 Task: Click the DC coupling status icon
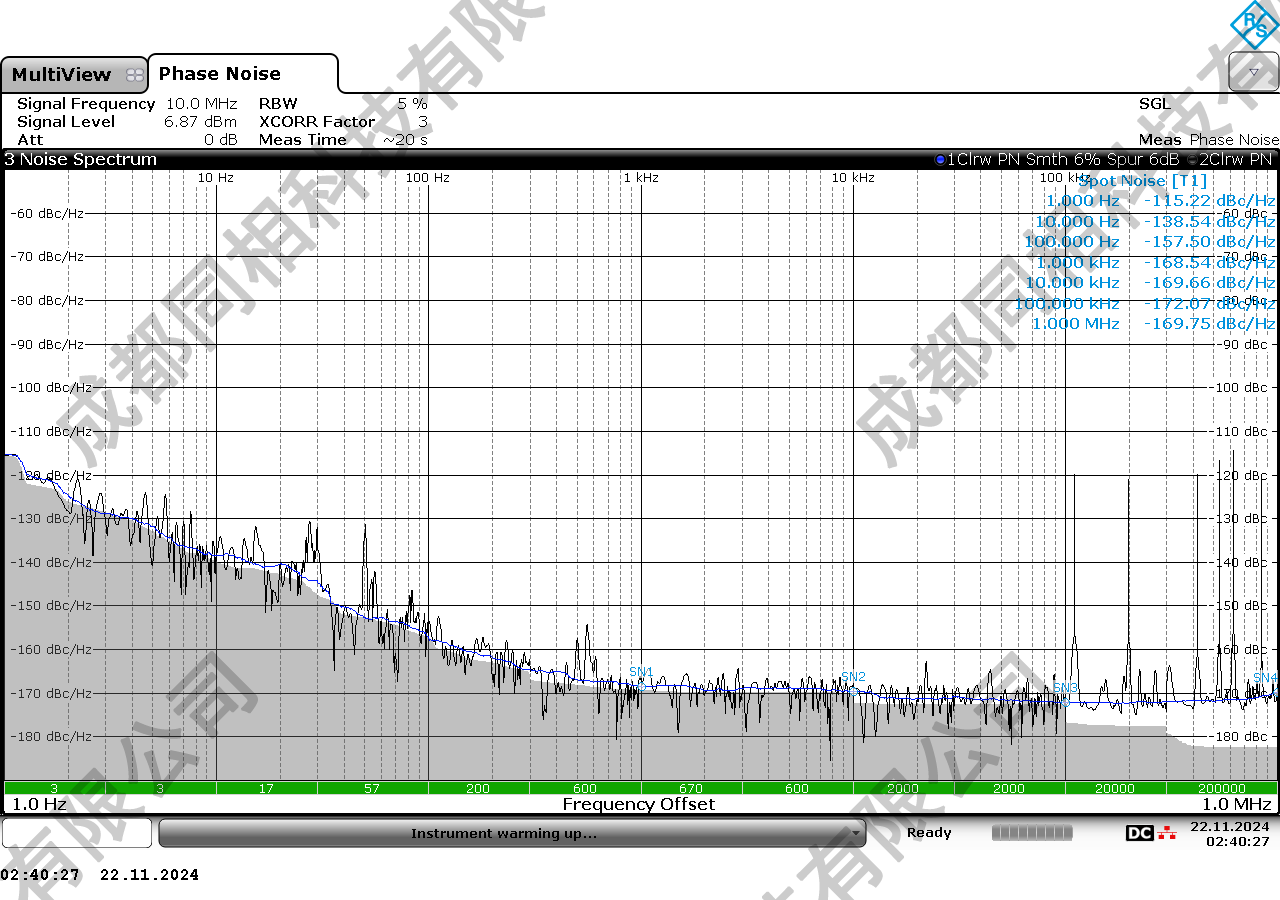pos(1139,833)
